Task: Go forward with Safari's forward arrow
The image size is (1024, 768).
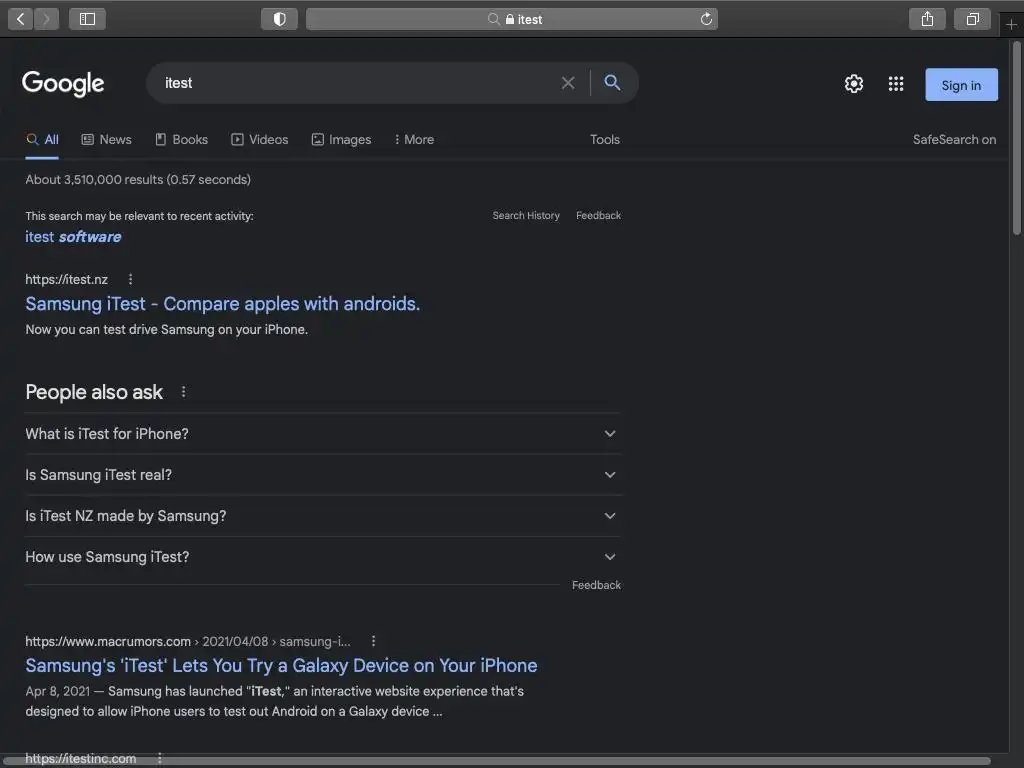Action: 46,19
